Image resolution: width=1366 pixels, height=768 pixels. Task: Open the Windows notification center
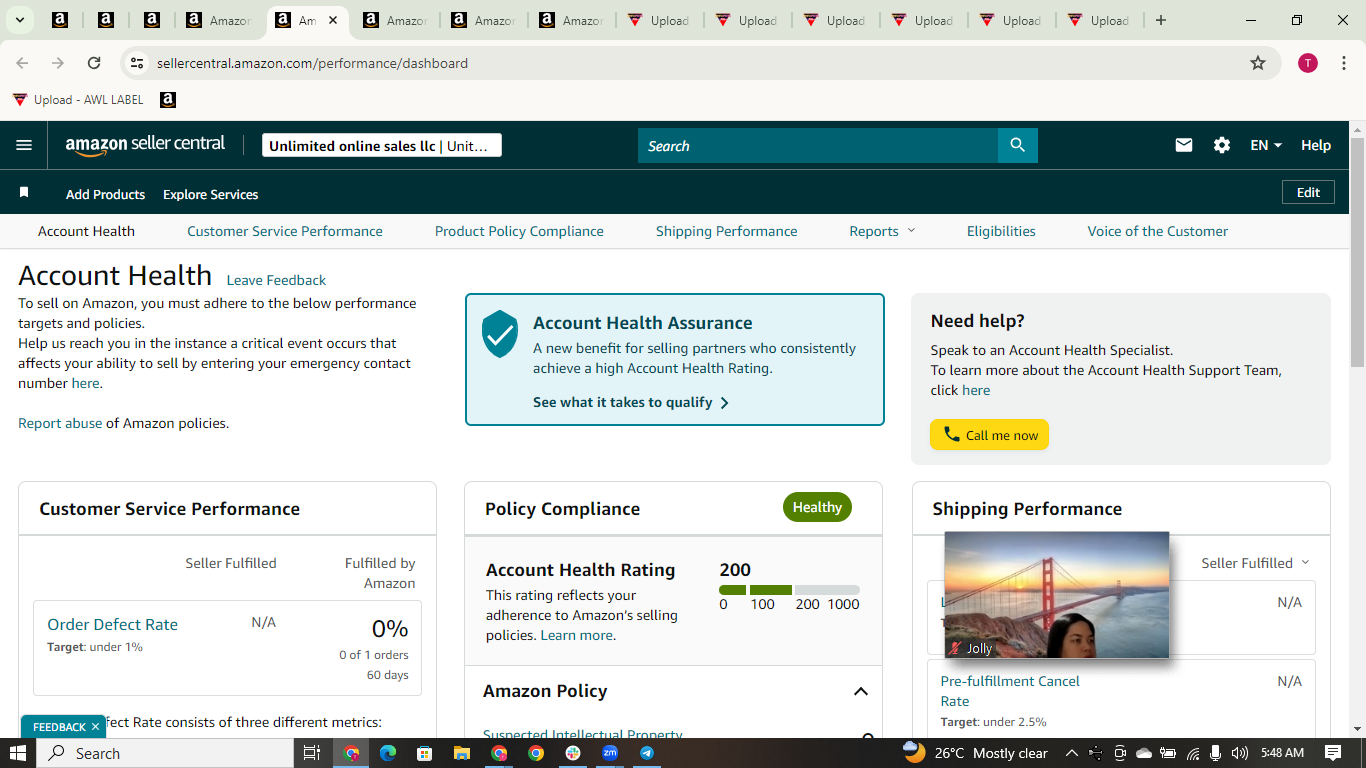(x=1333, y=753)
